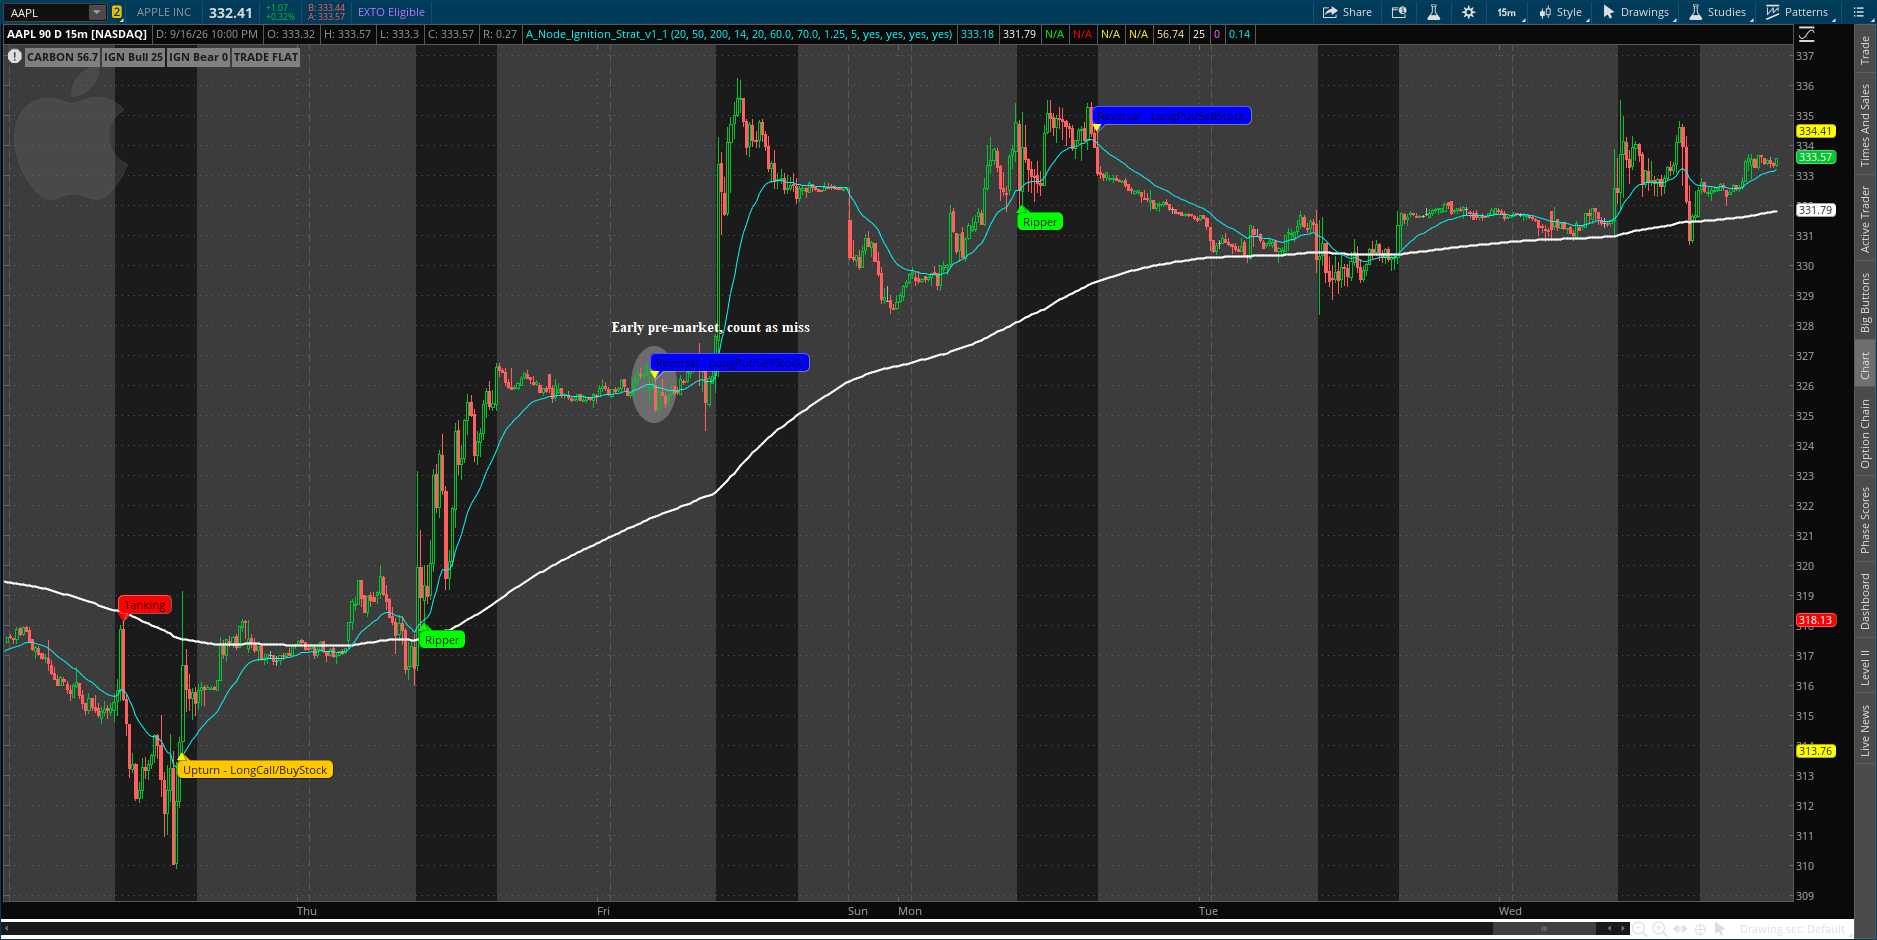
Task: Open the Level II side tab
Action: pos(1865,667)
